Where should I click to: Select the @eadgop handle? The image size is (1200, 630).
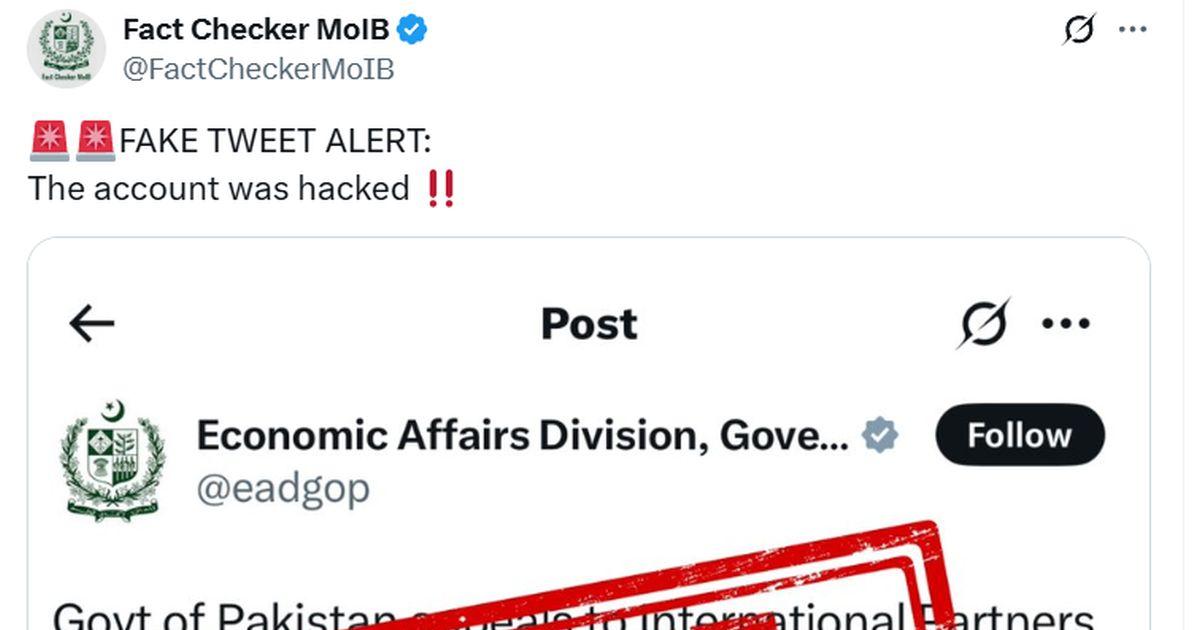click(283, 489)
